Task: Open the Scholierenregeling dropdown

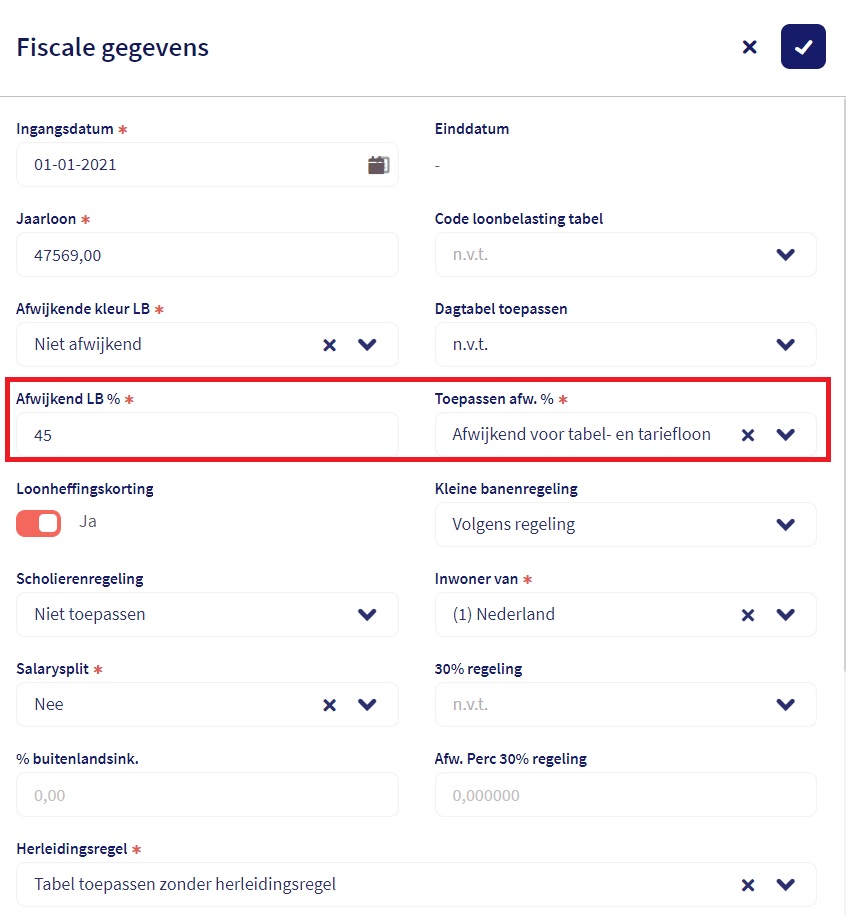Action: pos(367,615)
